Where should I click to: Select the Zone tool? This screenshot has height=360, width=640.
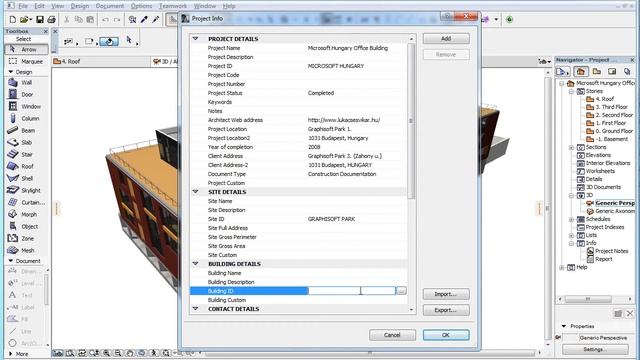(26, 238)
